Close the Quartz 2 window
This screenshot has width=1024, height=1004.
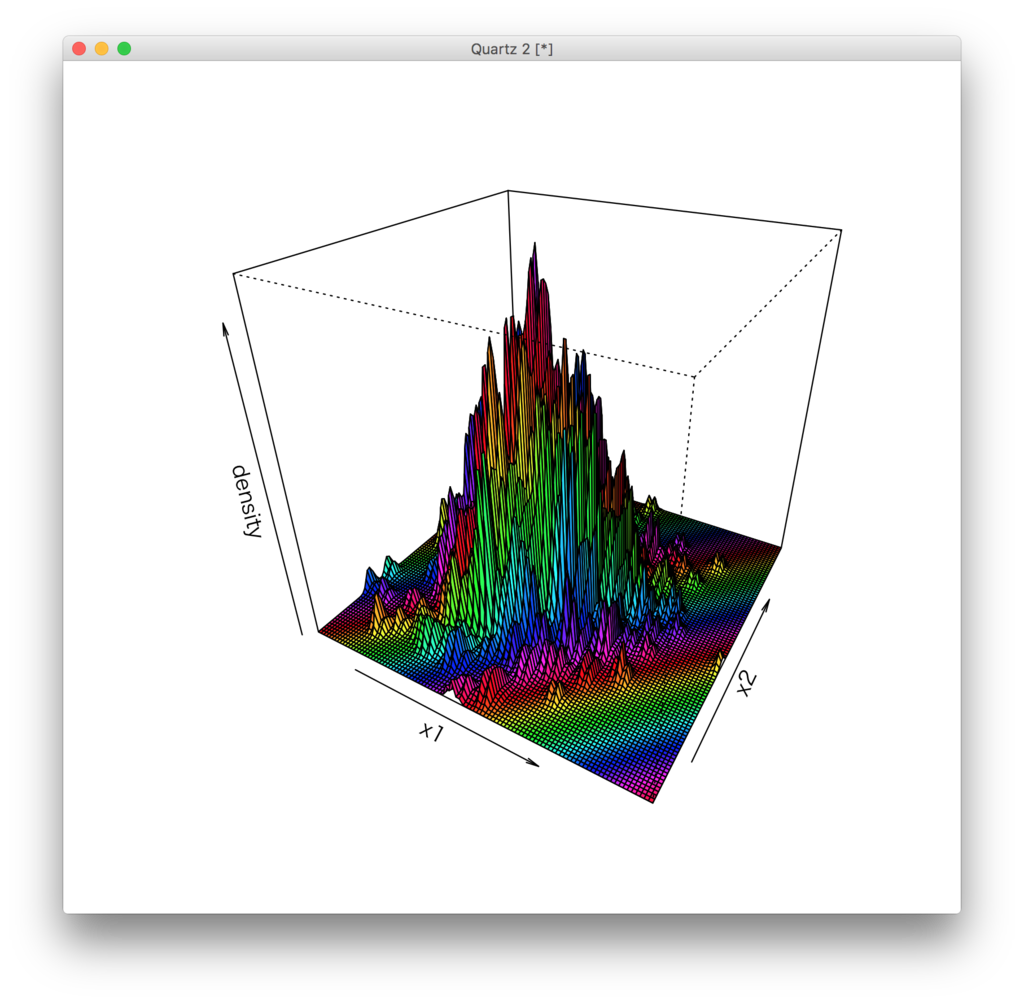79,49
